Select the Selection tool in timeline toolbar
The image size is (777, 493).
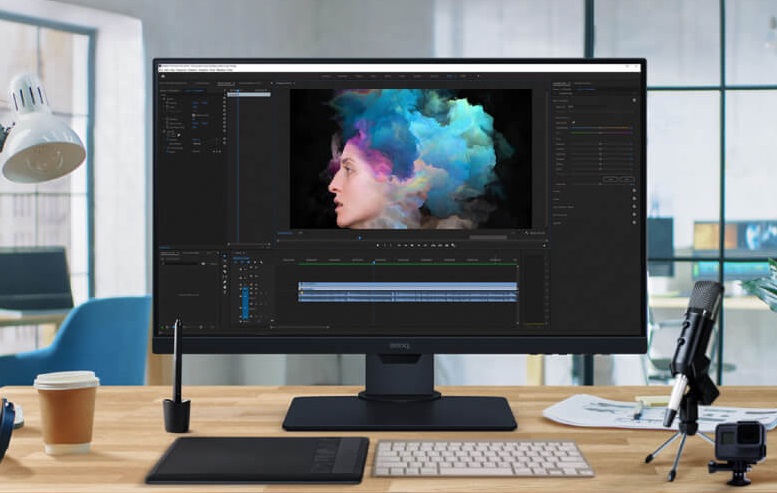coord(224,256)
